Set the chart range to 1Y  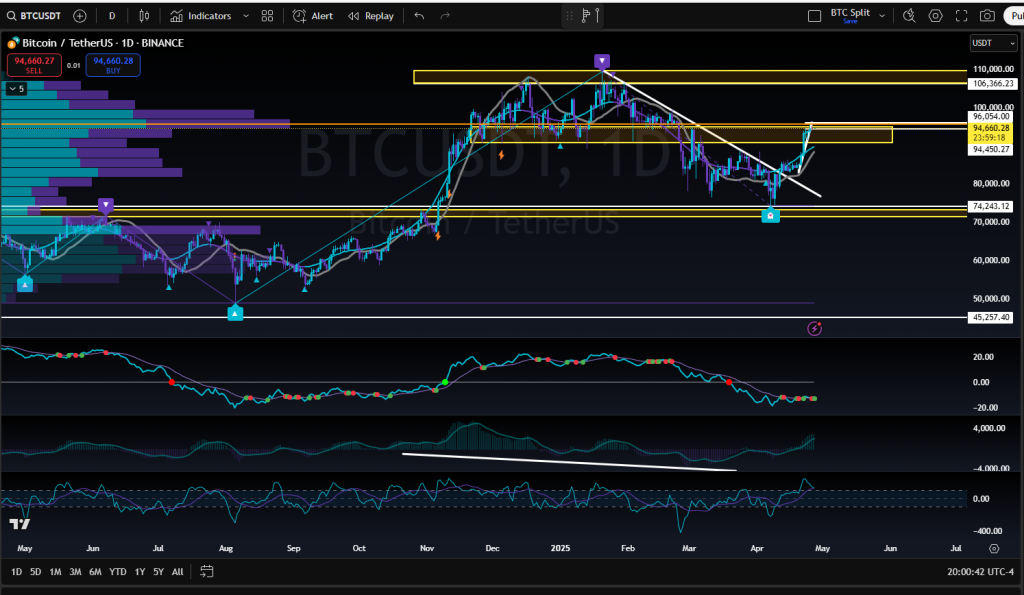(x=140, y=572)
